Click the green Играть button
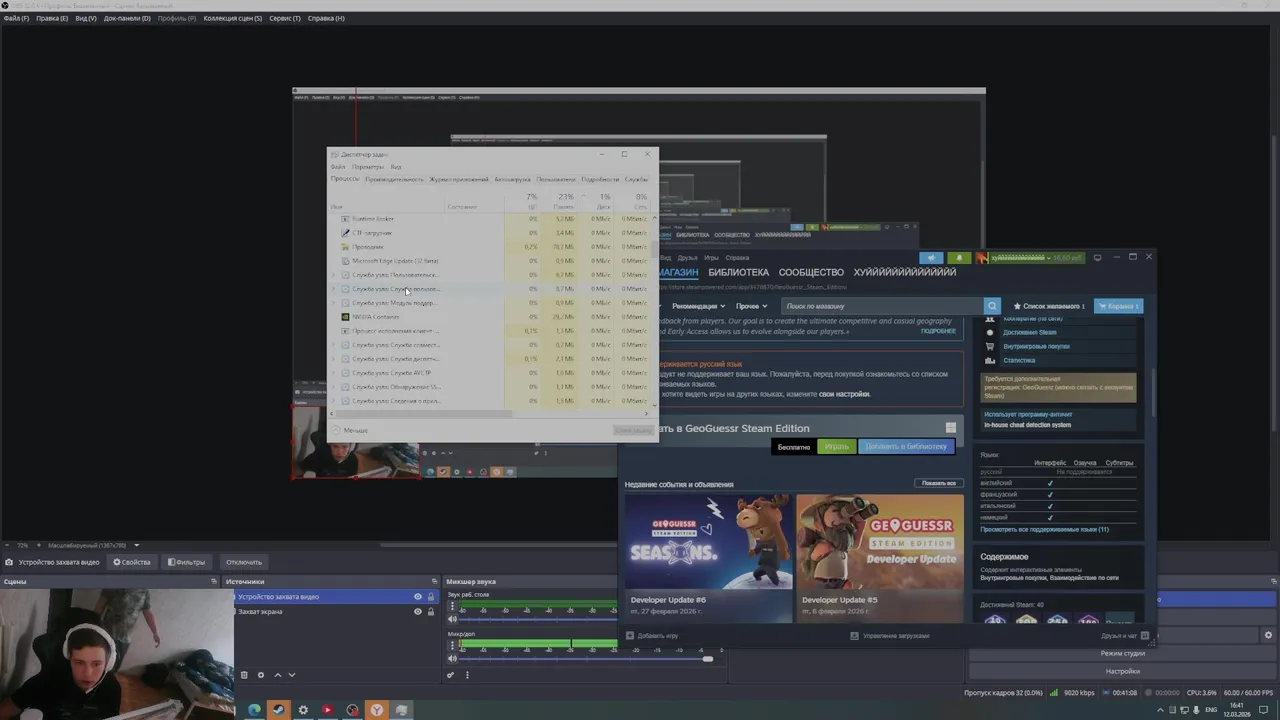The image size is (1280, 720). click(837, 447)
